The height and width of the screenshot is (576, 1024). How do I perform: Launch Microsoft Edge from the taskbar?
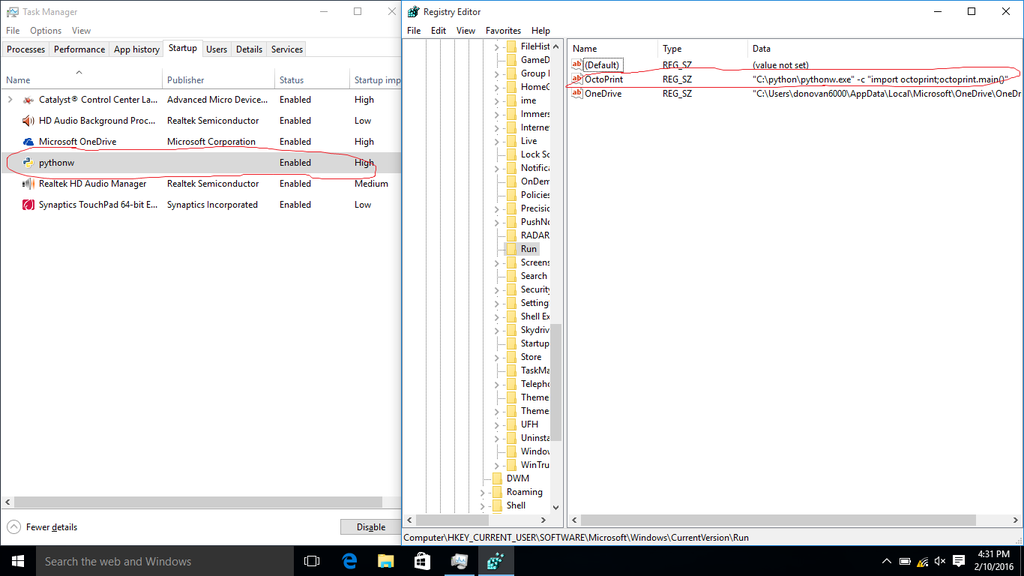[x=349, y=561]
